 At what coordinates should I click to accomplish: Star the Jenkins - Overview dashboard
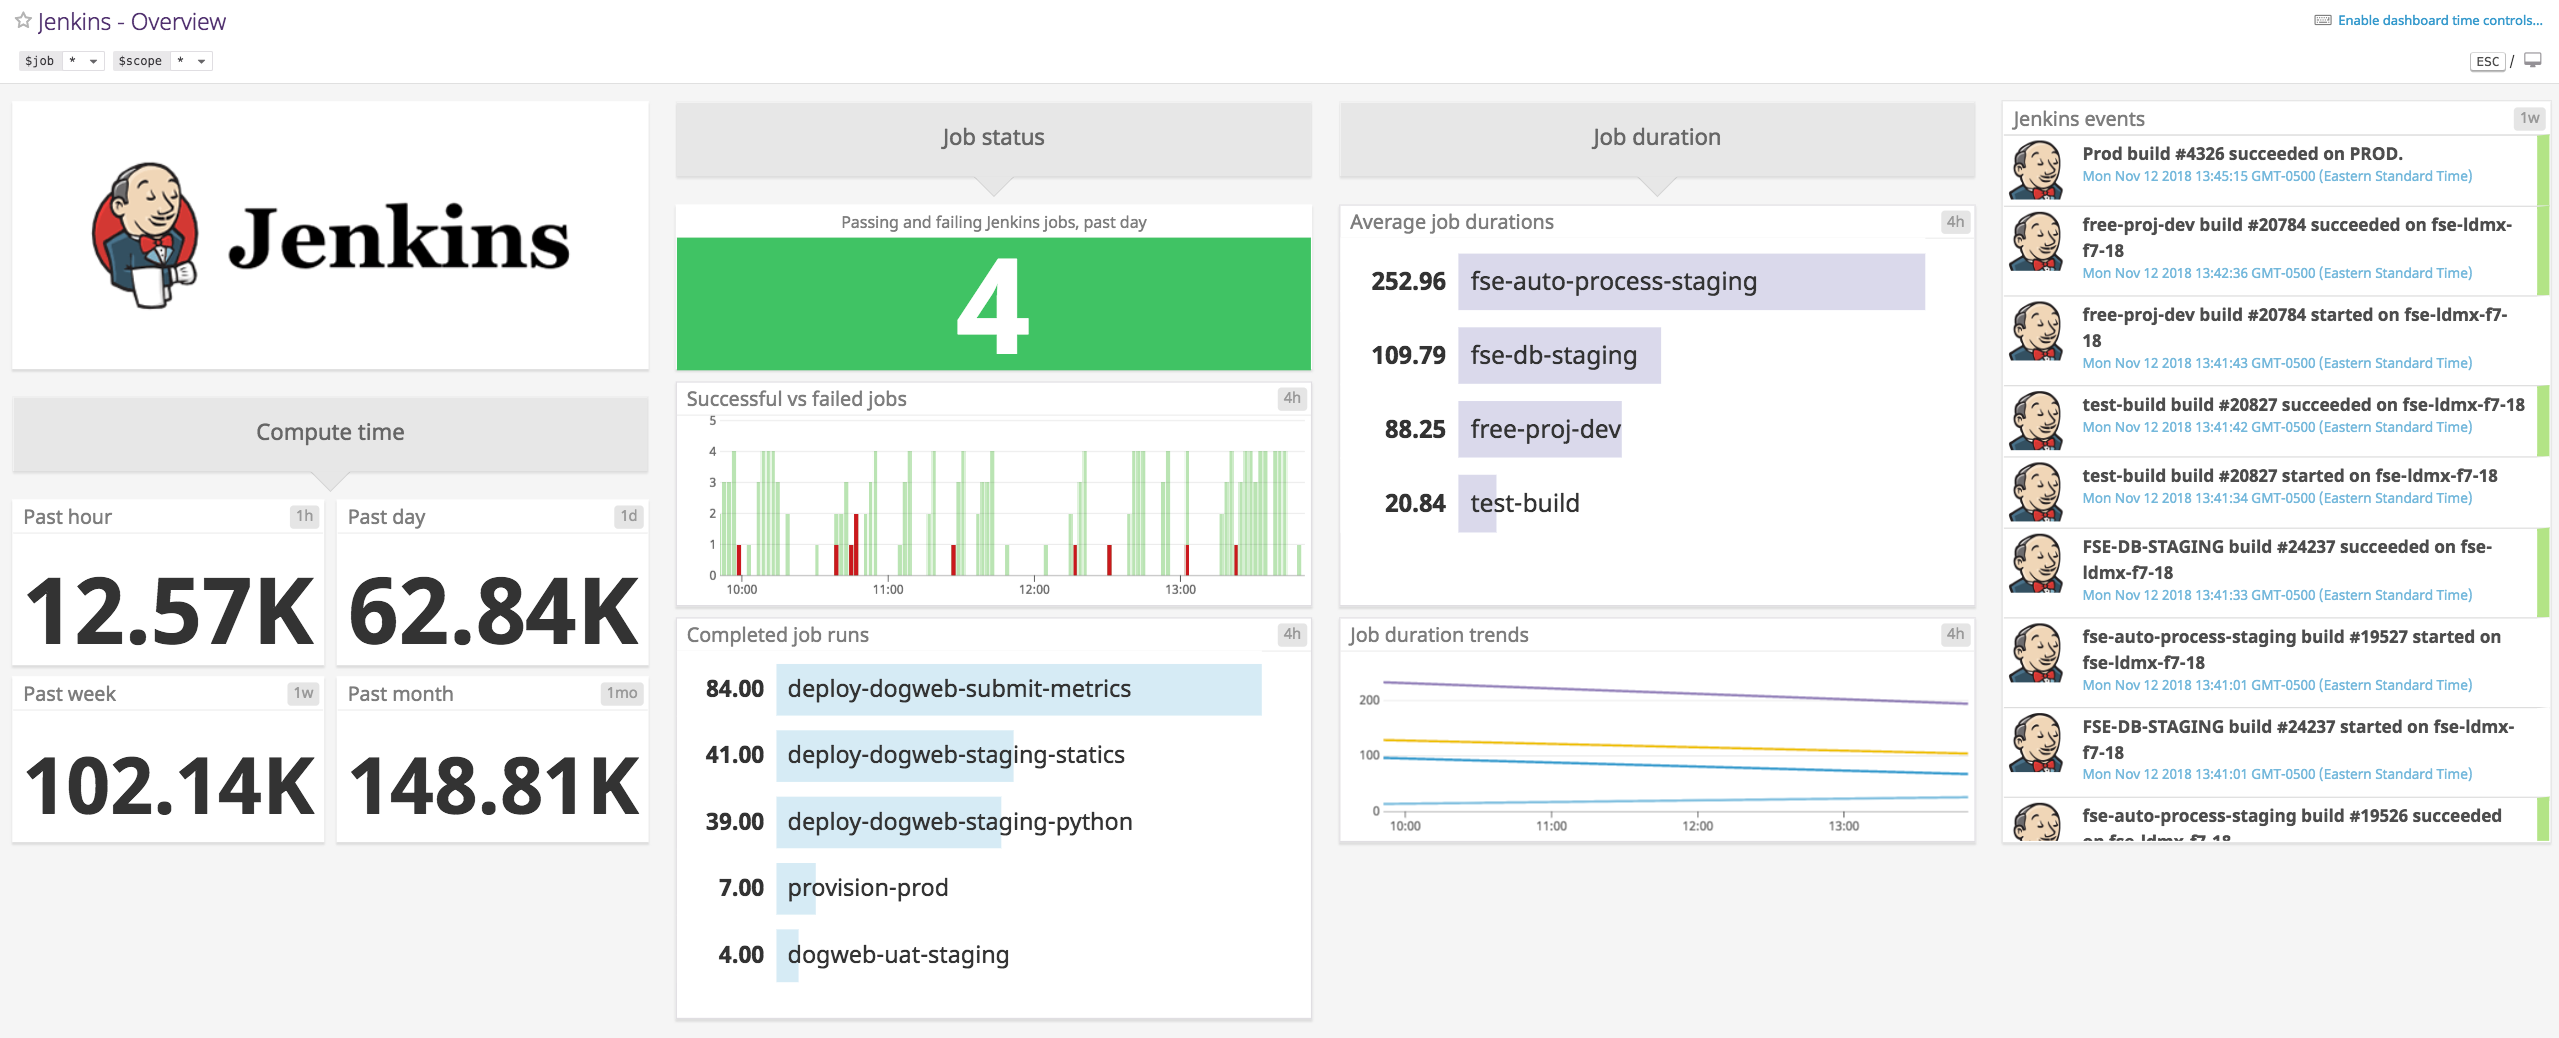pyautogui.click(x=23, y=20)
